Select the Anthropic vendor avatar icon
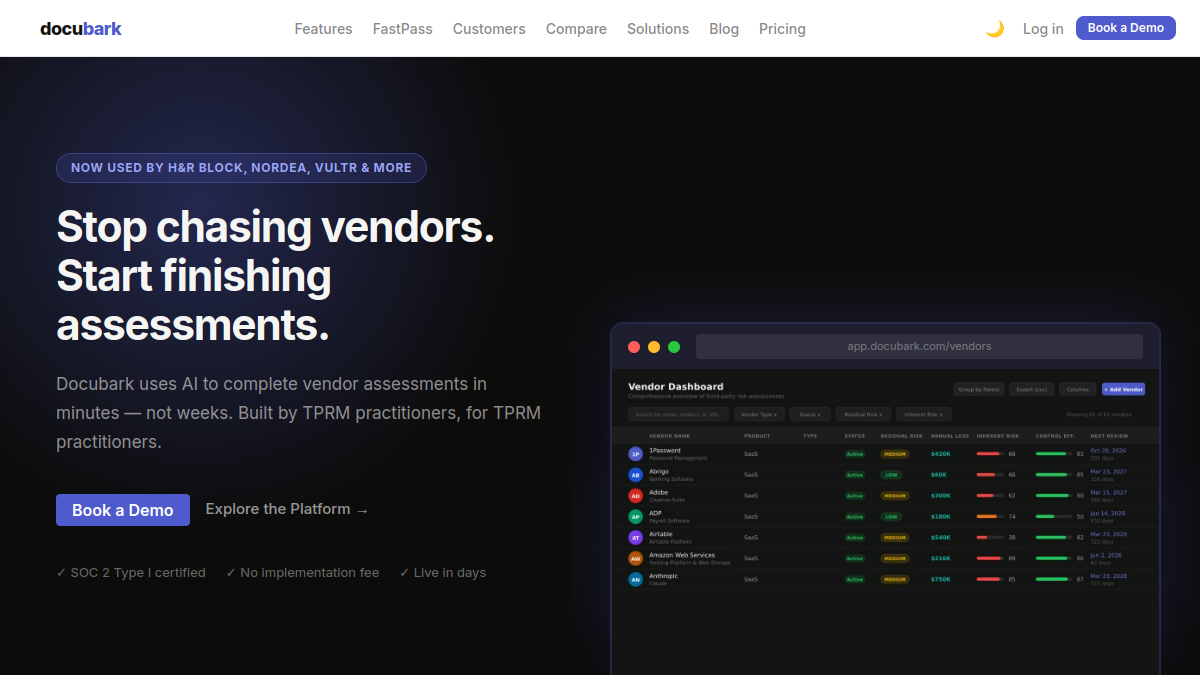The image size is (1200, 675). pyautogui.click(x=635, y=579)
